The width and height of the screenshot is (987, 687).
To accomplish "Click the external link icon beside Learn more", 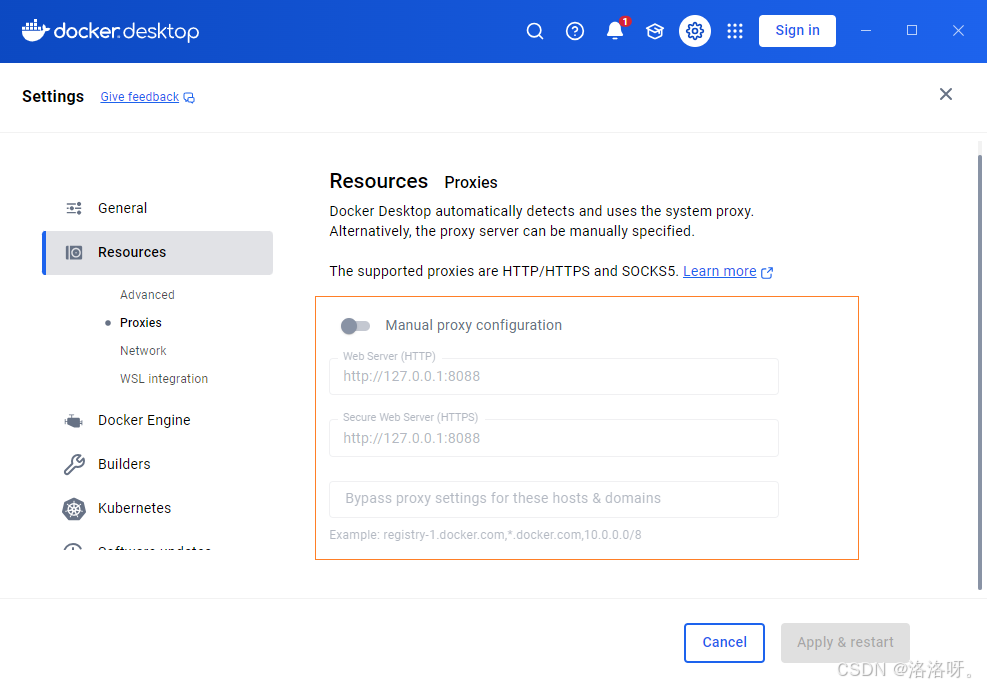I will pyautogui.click(x=767, y=272).
